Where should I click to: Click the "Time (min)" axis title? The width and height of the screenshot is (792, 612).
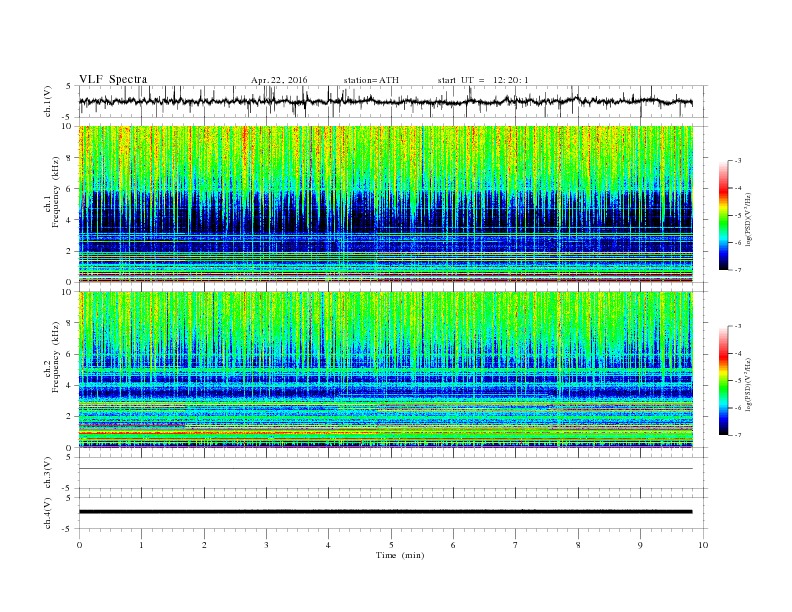coord(400,555)
